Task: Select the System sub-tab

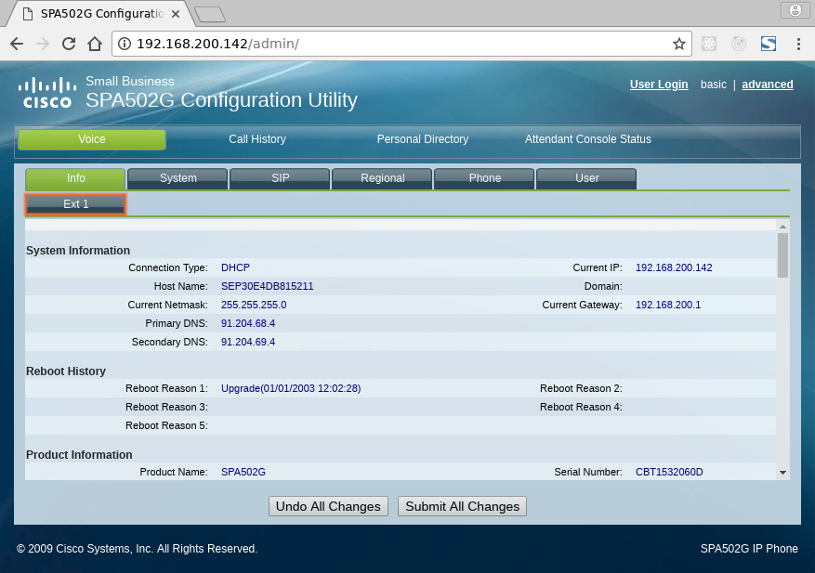Action: [x=178, y=178]
